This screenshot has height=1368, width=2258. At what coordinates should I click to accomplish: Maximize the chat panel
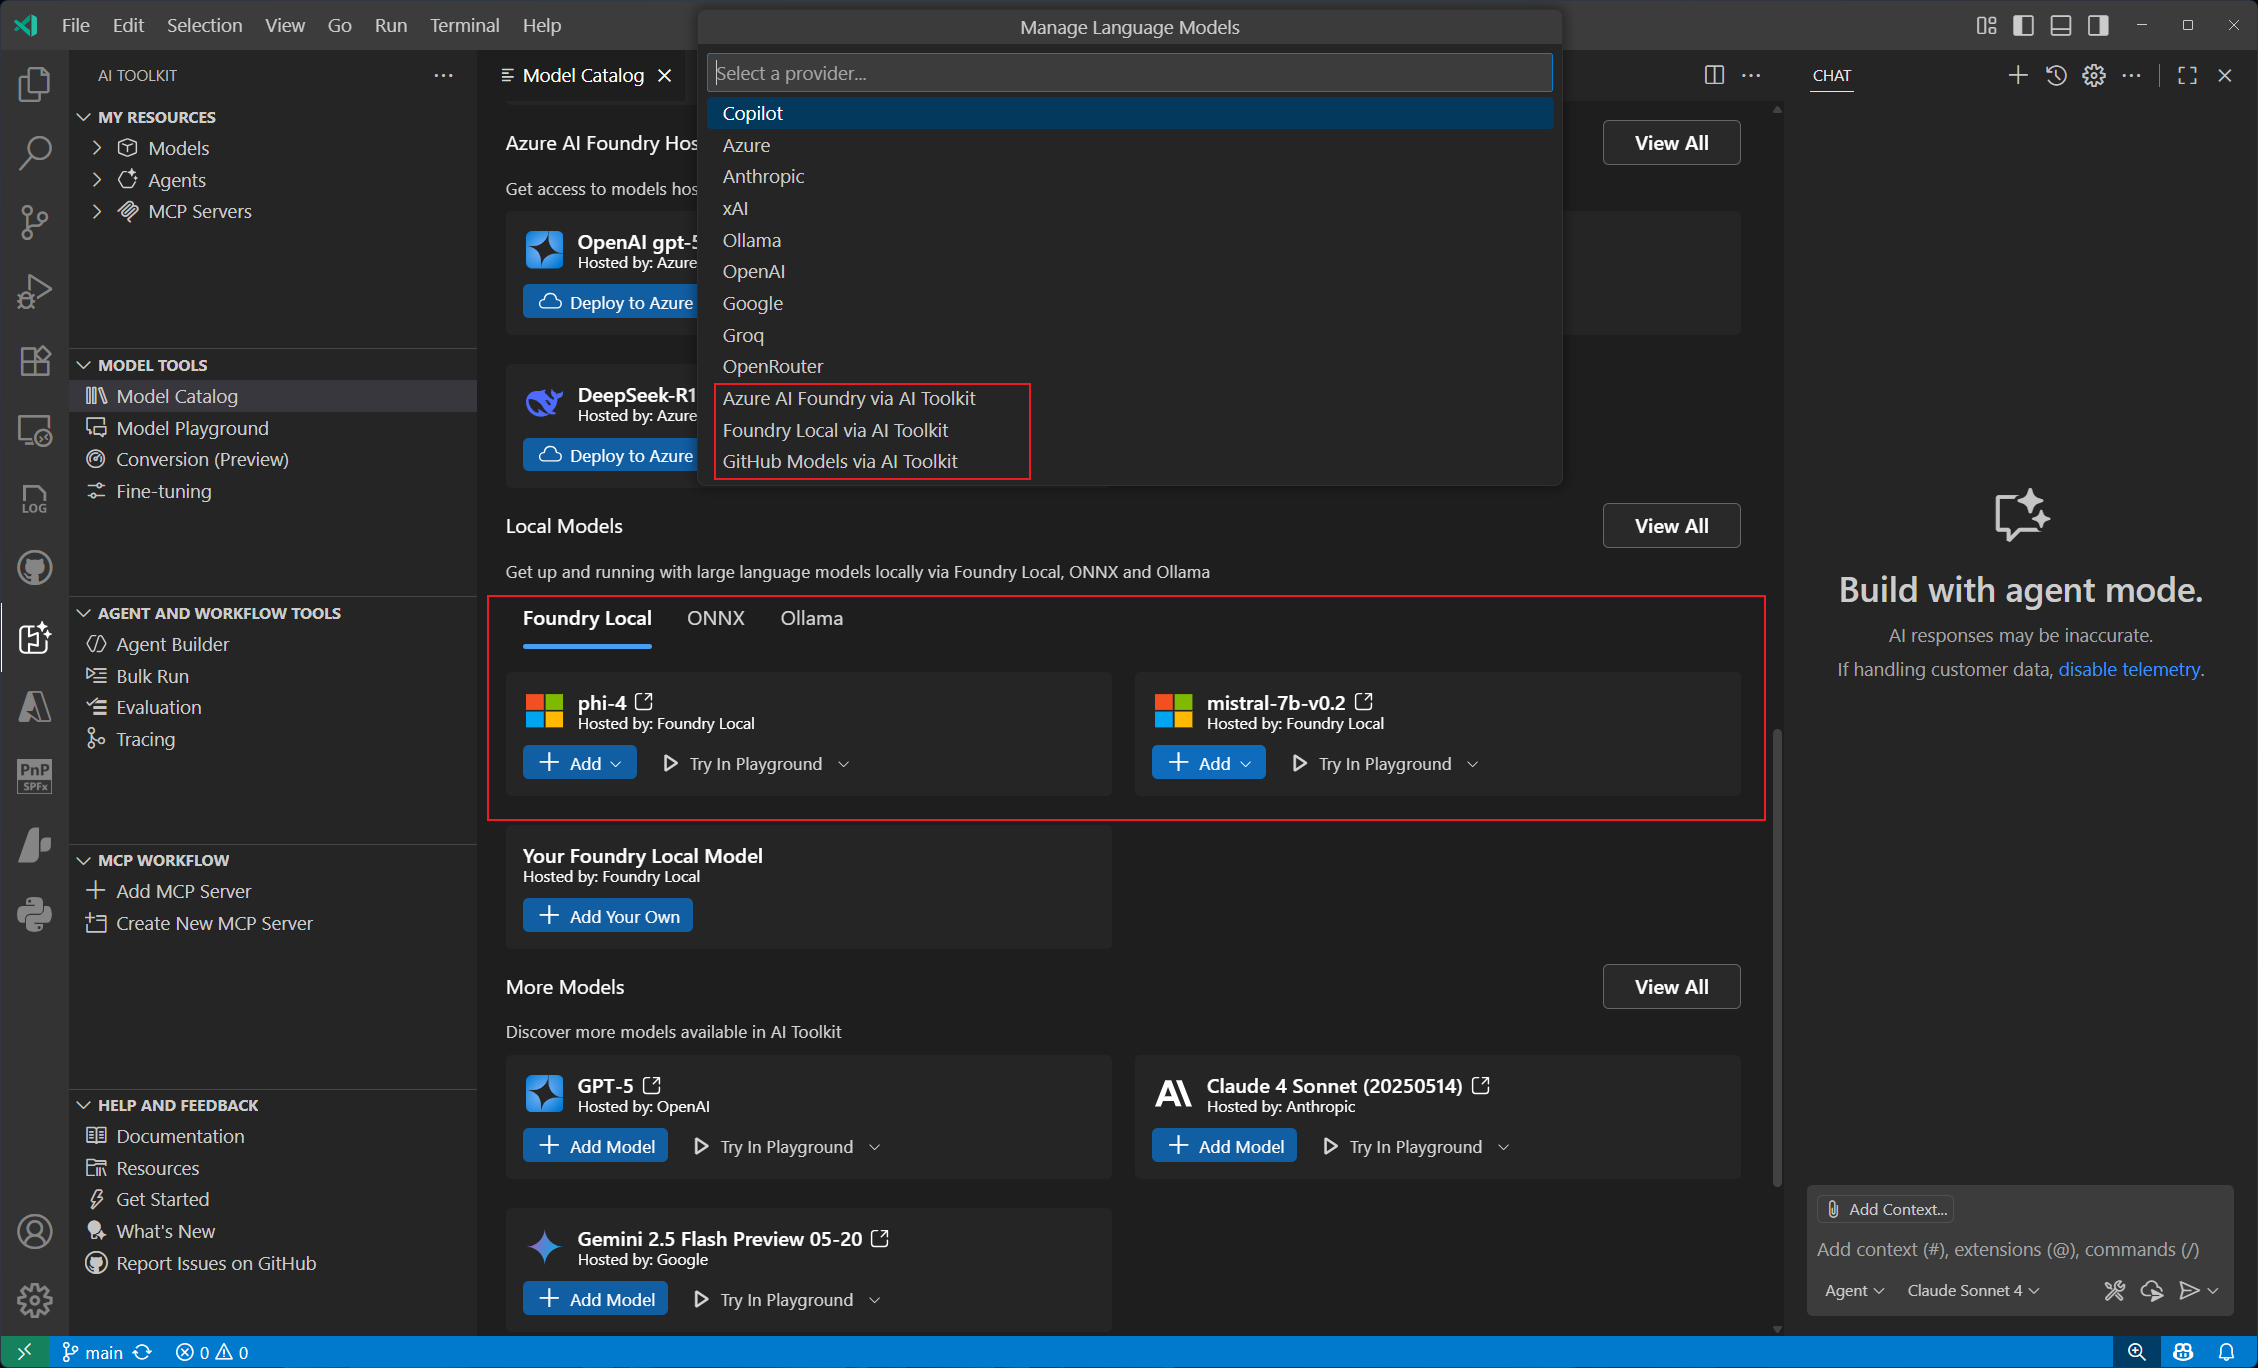coord(2187,75)
